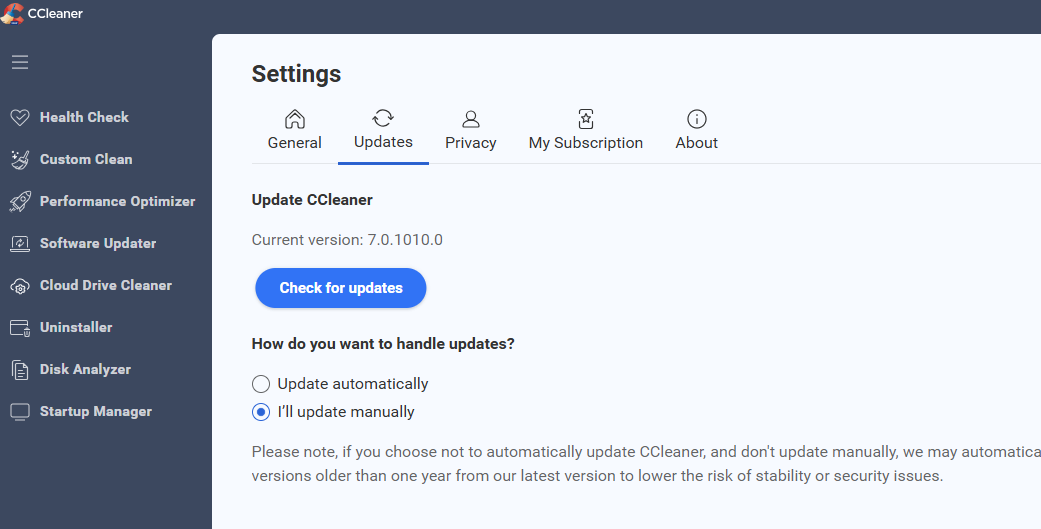This screenshot has height=529, width=1041.
Task: Select the Custom Clean broom icon
Action: (x=20, y=159)
